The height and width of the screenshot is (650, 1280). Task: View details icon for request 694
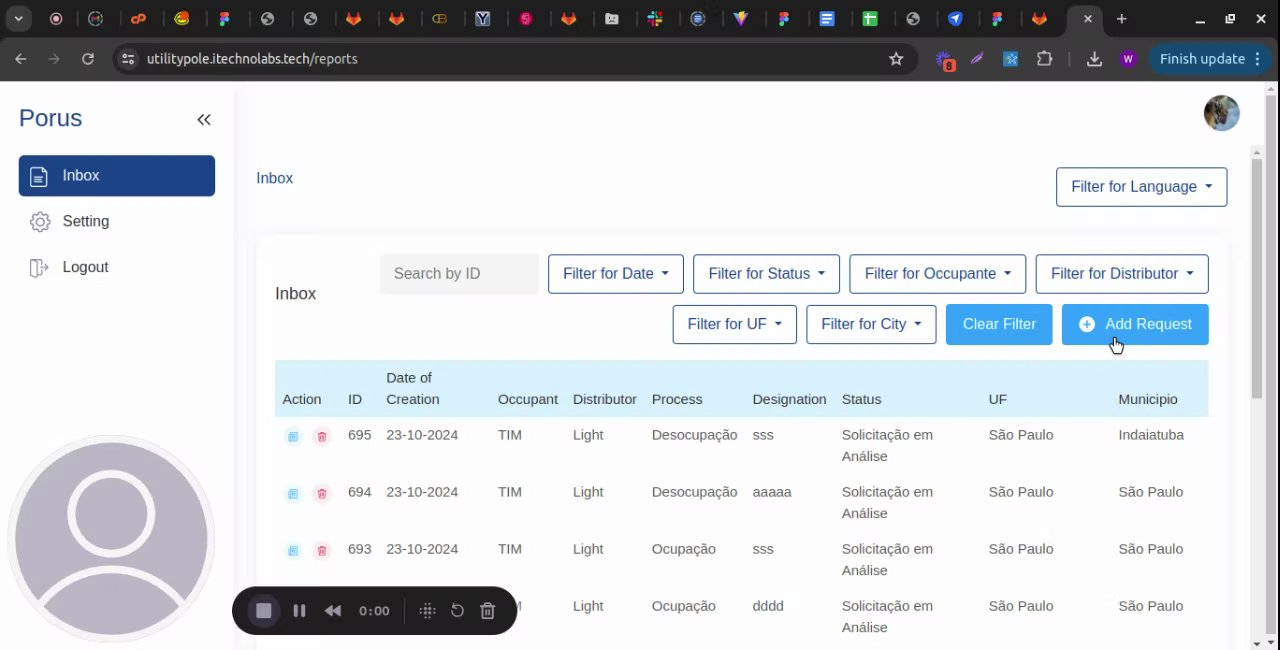point(293,494)
